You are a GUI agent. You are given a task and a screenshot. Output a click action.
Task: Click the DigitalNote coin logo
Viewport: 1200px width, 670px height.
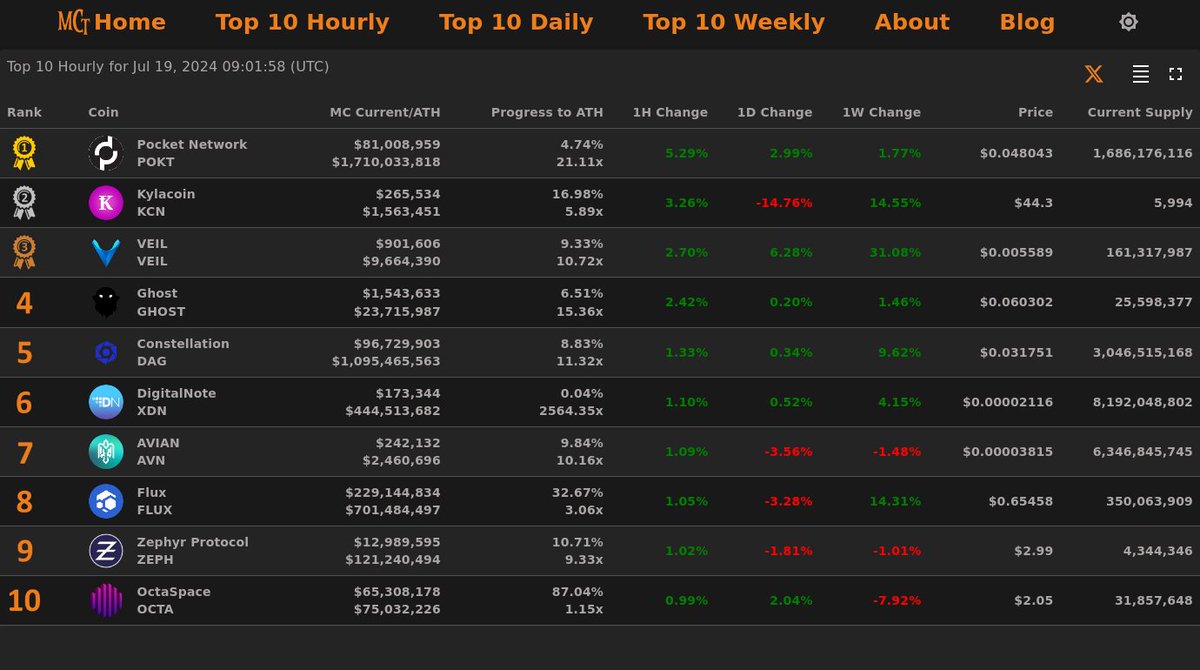pos(106,402)
